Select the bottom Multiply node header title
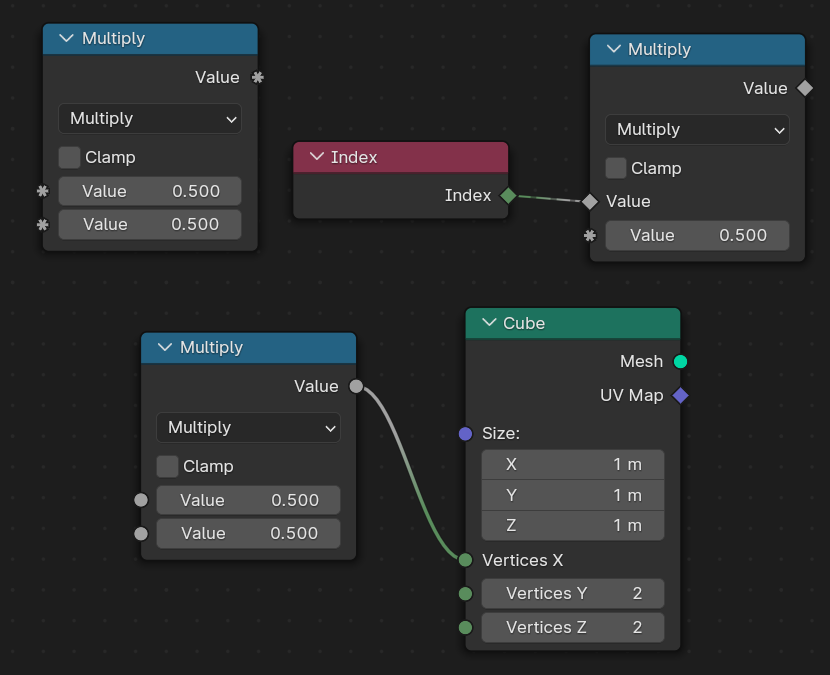The height and width of the screenshot is (675, 830). click(211, 347)
